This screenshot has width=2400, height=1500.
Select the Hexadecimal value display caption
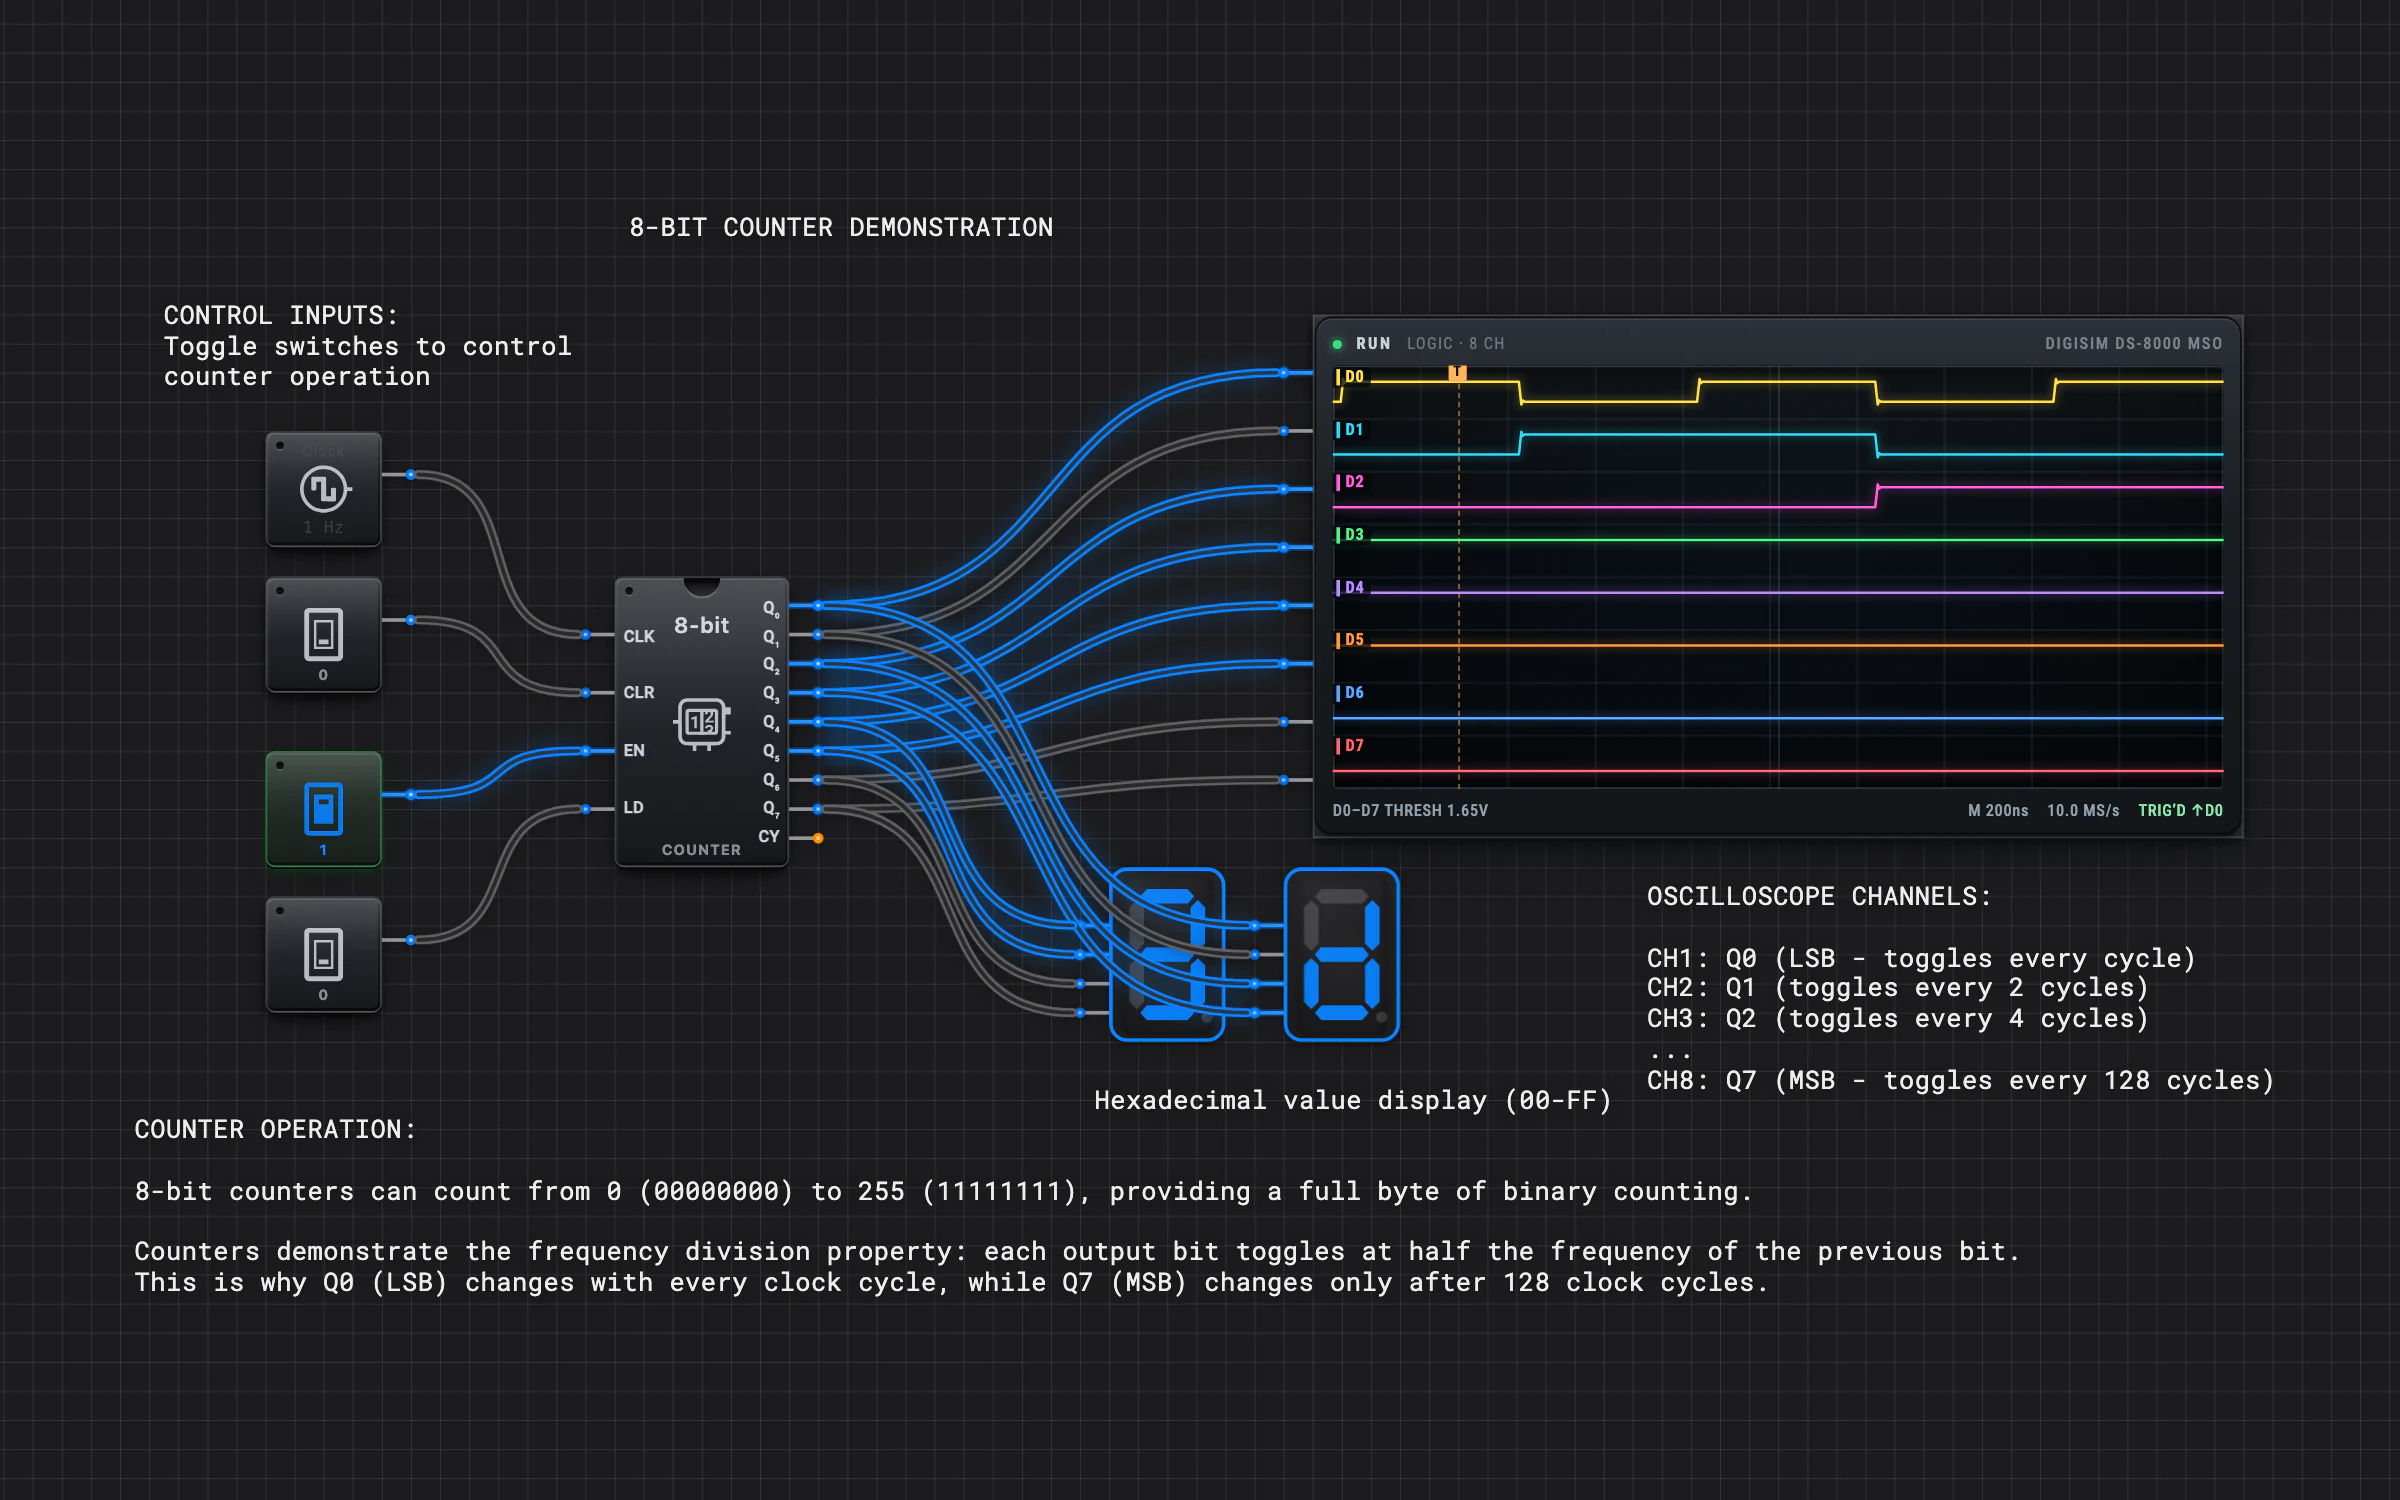[x=1353, y=1101]
